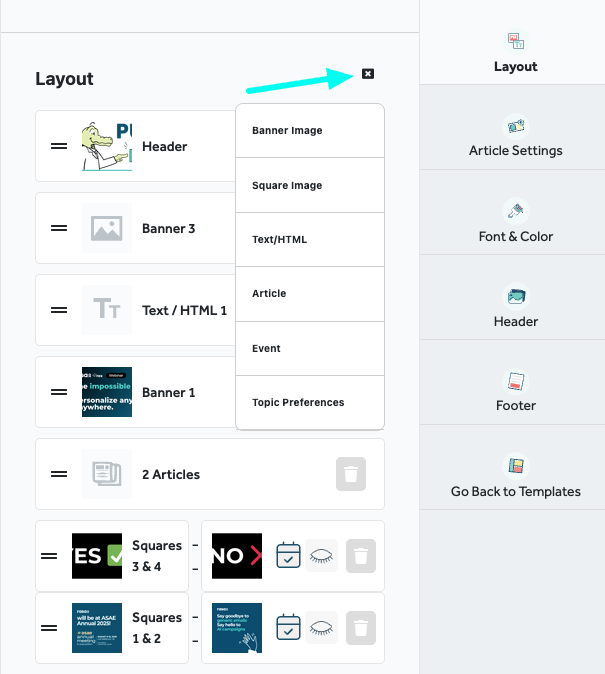This screenshot has height=674, width=605.
Task: Select Topic Preferences menu entry
Action: 309,403
